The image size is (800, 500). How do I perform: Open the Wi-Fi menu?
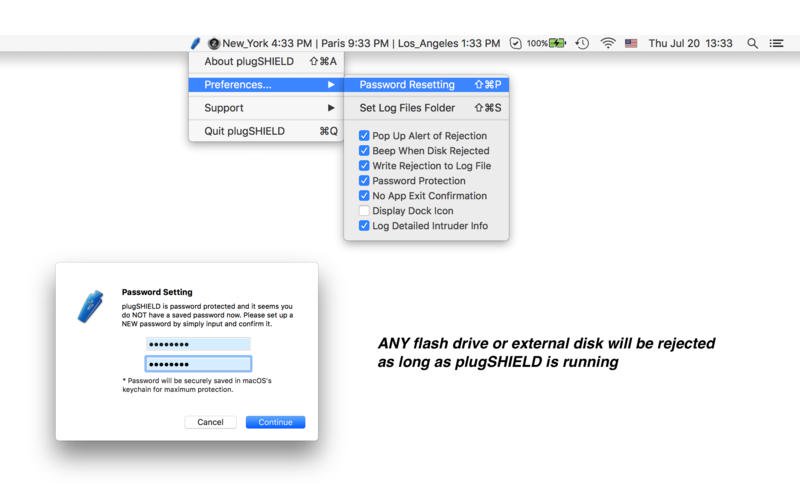click(x=607, y=43)
